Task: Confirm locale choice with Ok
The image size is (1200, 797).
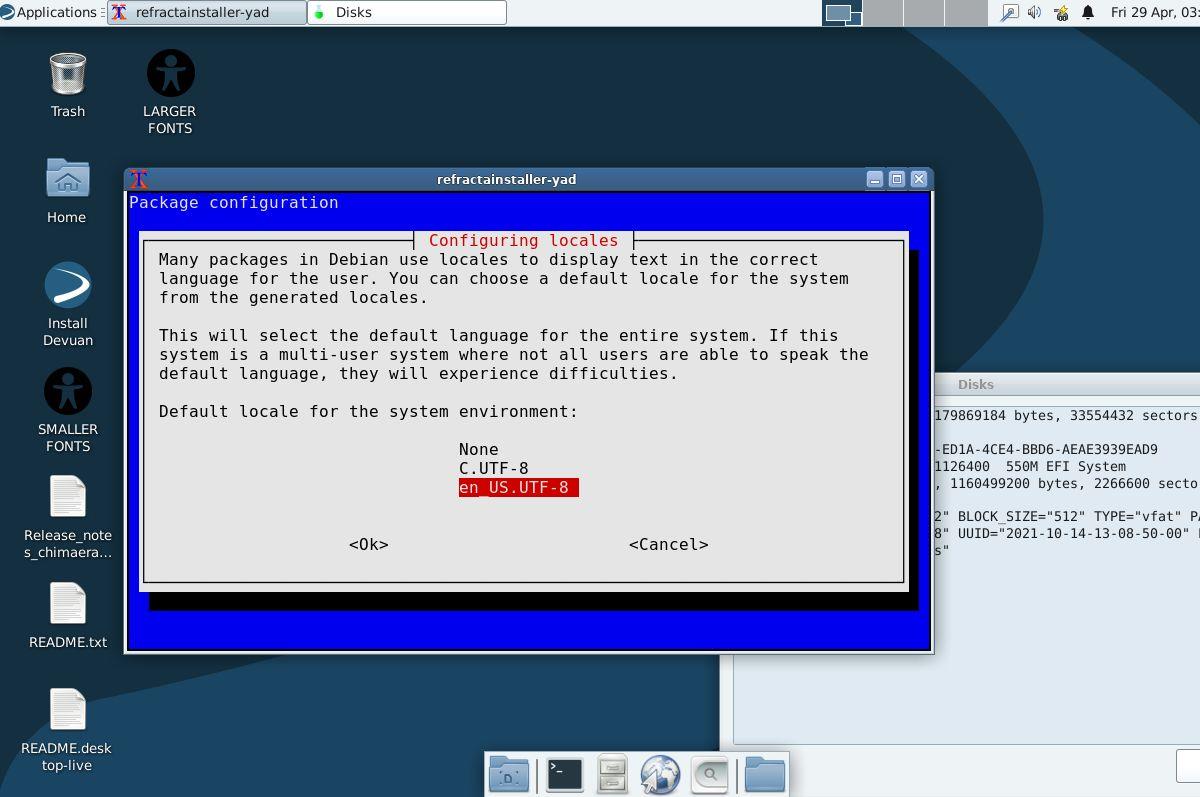Action: (x=368, y=544)
